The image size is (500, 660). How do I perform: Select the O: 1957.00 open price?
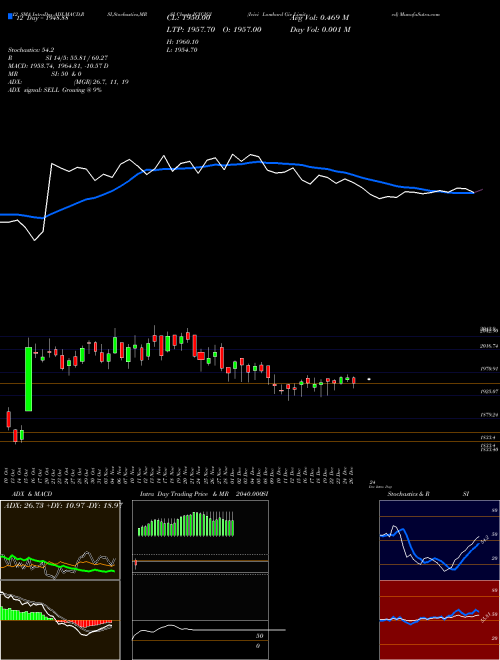coord(240,29)
